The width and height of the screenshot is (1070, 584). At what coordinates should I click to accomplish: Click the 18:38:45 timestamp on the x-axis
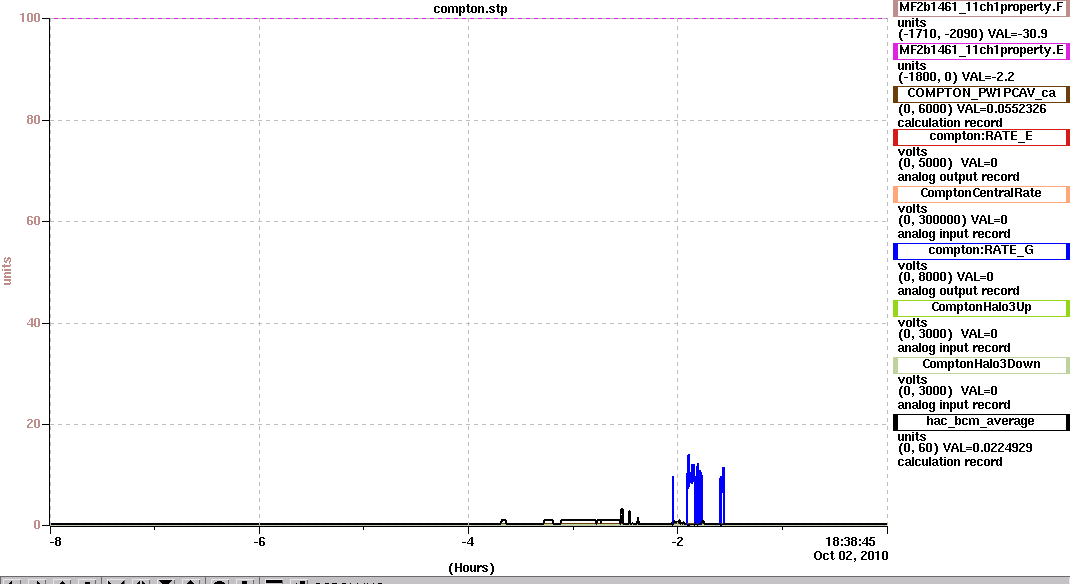coord(850,542)
